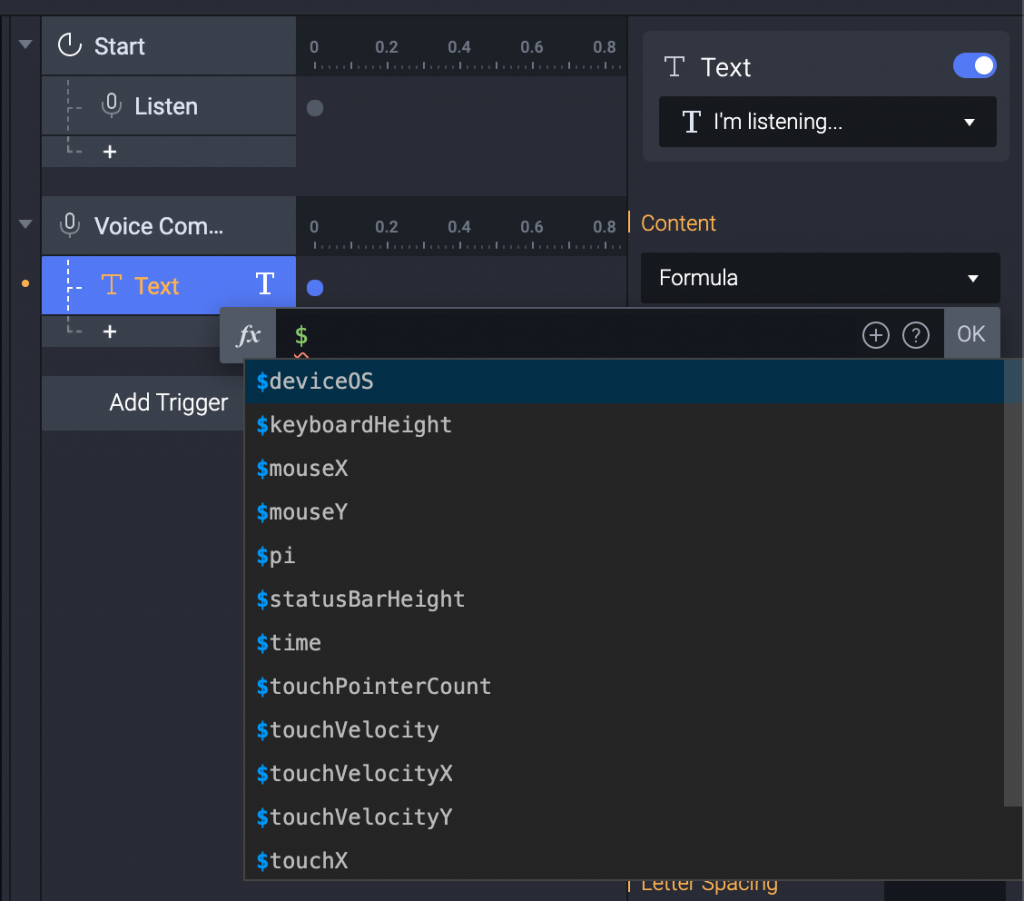Click the Start trigger clock icon
Viewport: 1024px width, 901px height.
69,46
